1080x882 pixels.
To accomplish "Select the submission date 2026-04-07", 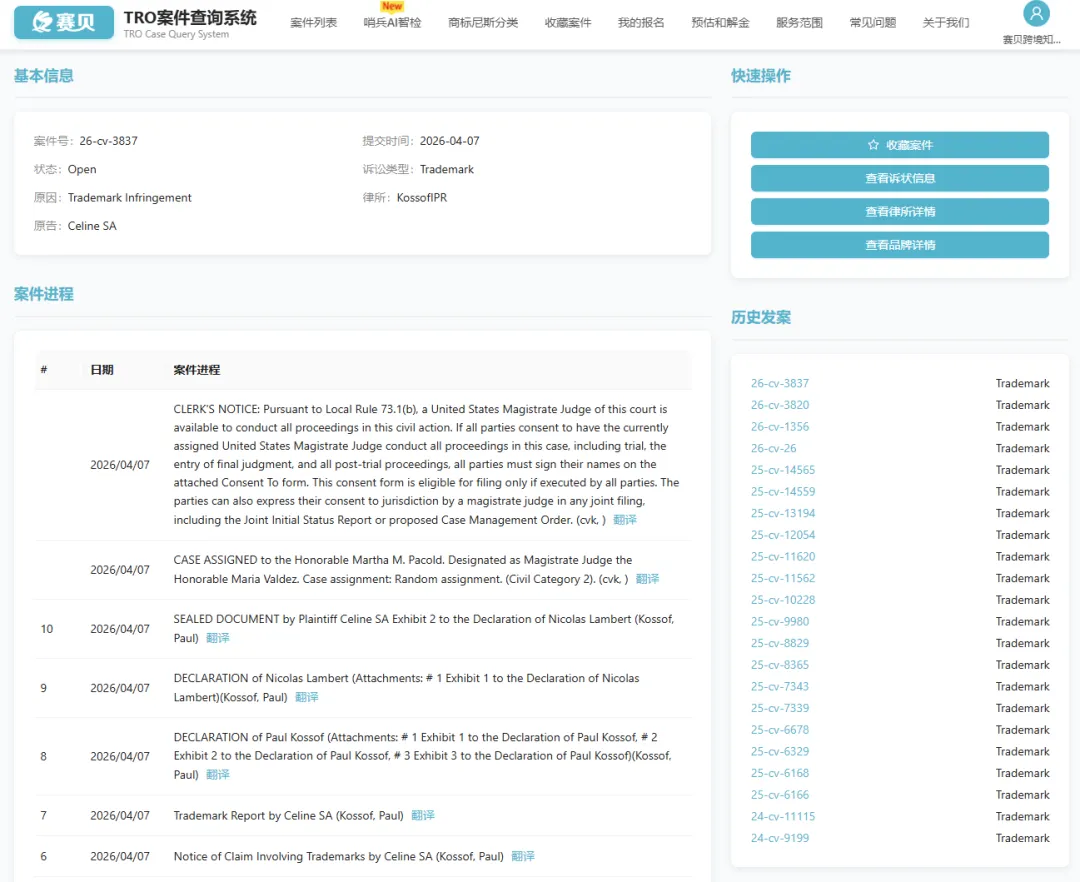I will point(450,141).
